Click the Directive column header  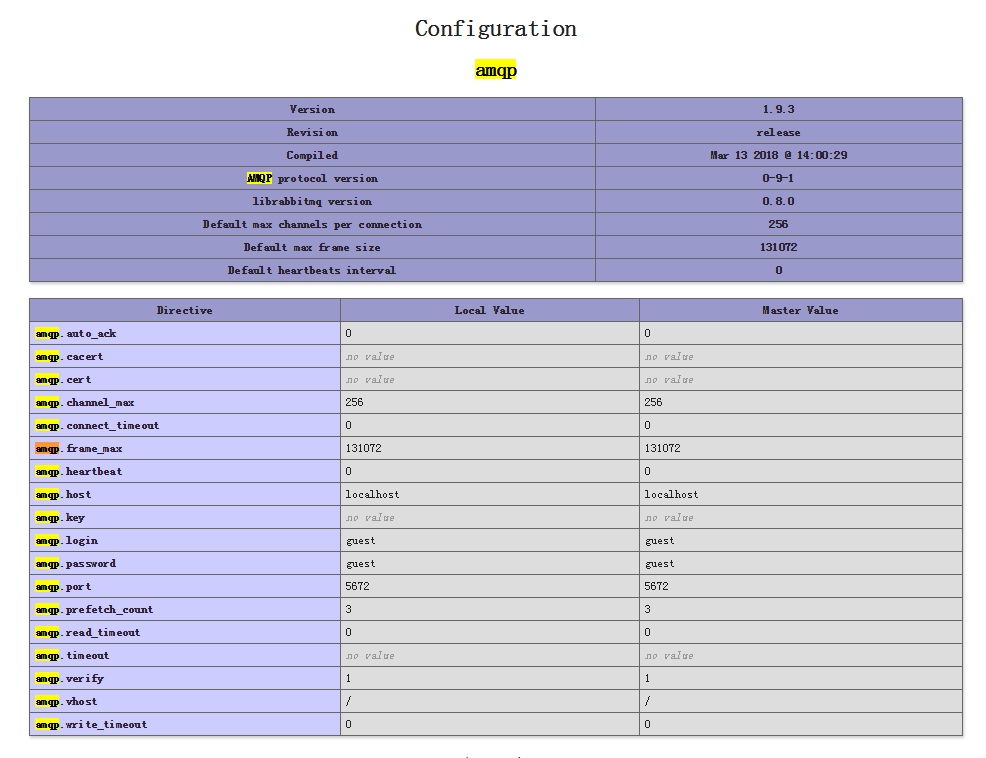(185, 310)
